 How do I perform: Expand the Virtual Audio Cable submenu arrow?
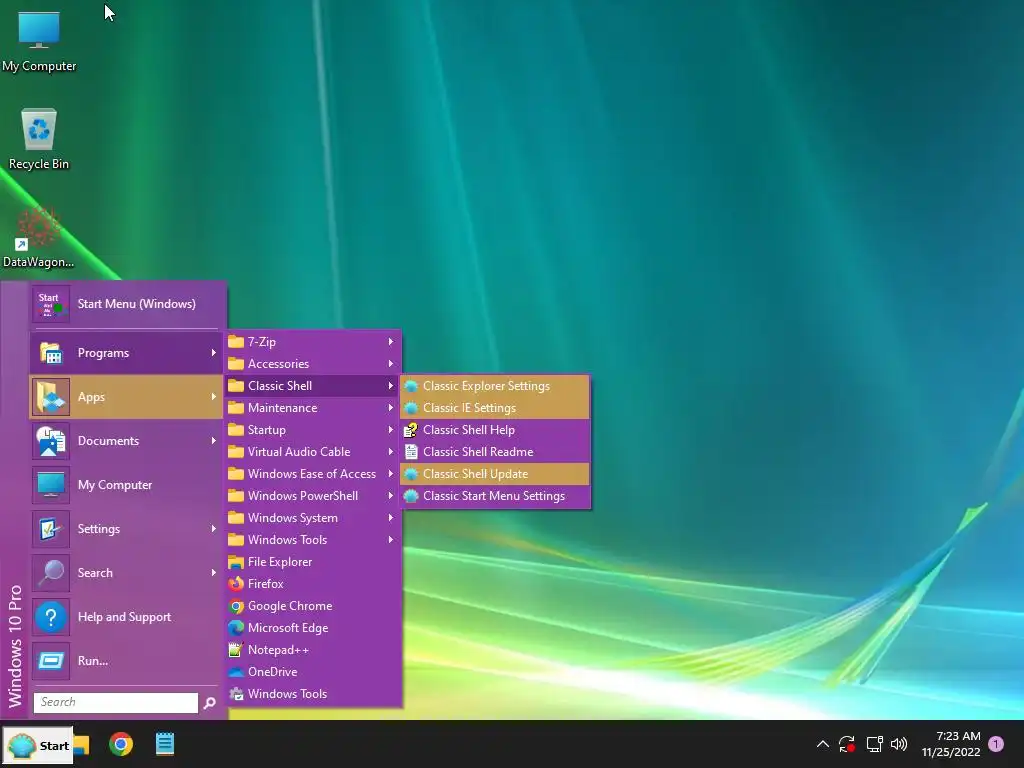coord(391,452)
